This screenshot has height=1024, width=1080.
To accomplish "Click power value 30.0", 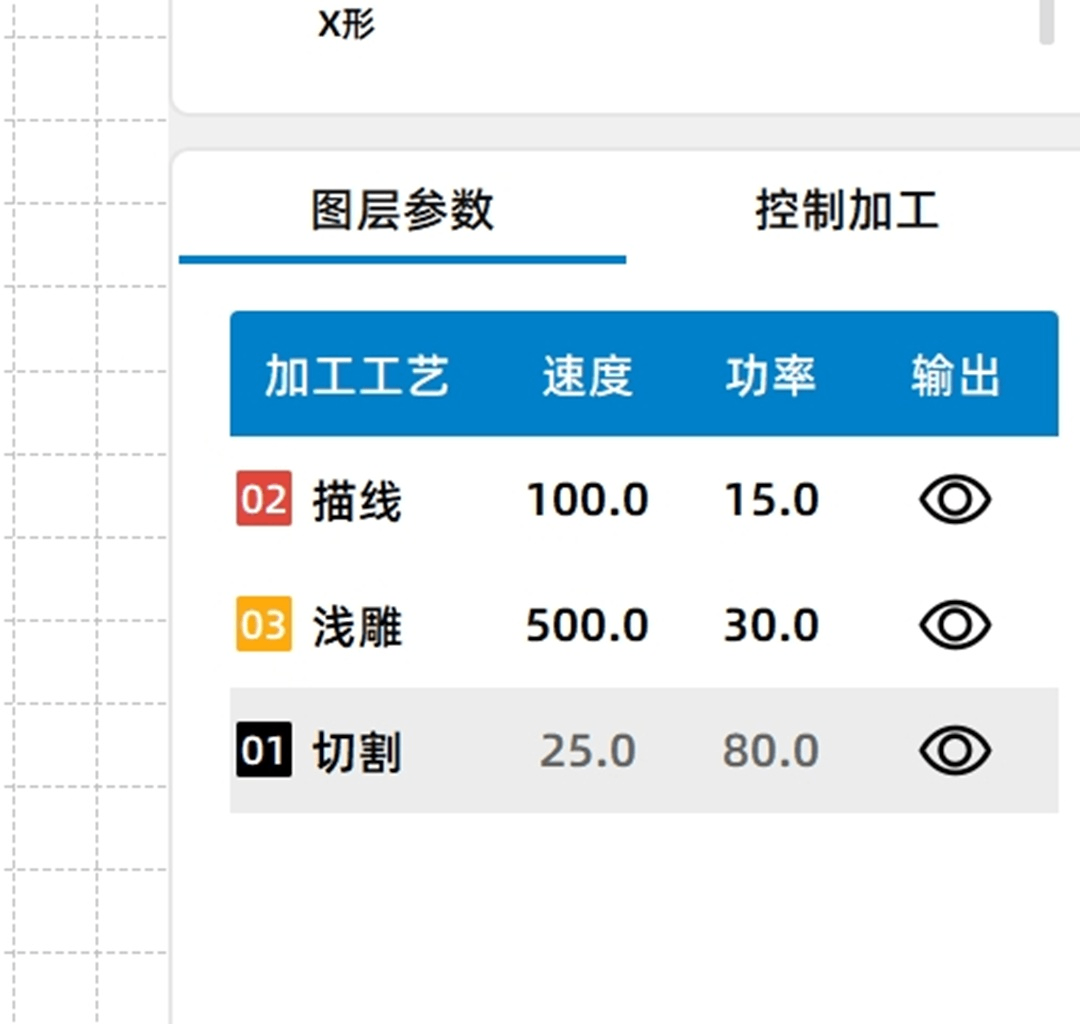I will coord(771,625).
